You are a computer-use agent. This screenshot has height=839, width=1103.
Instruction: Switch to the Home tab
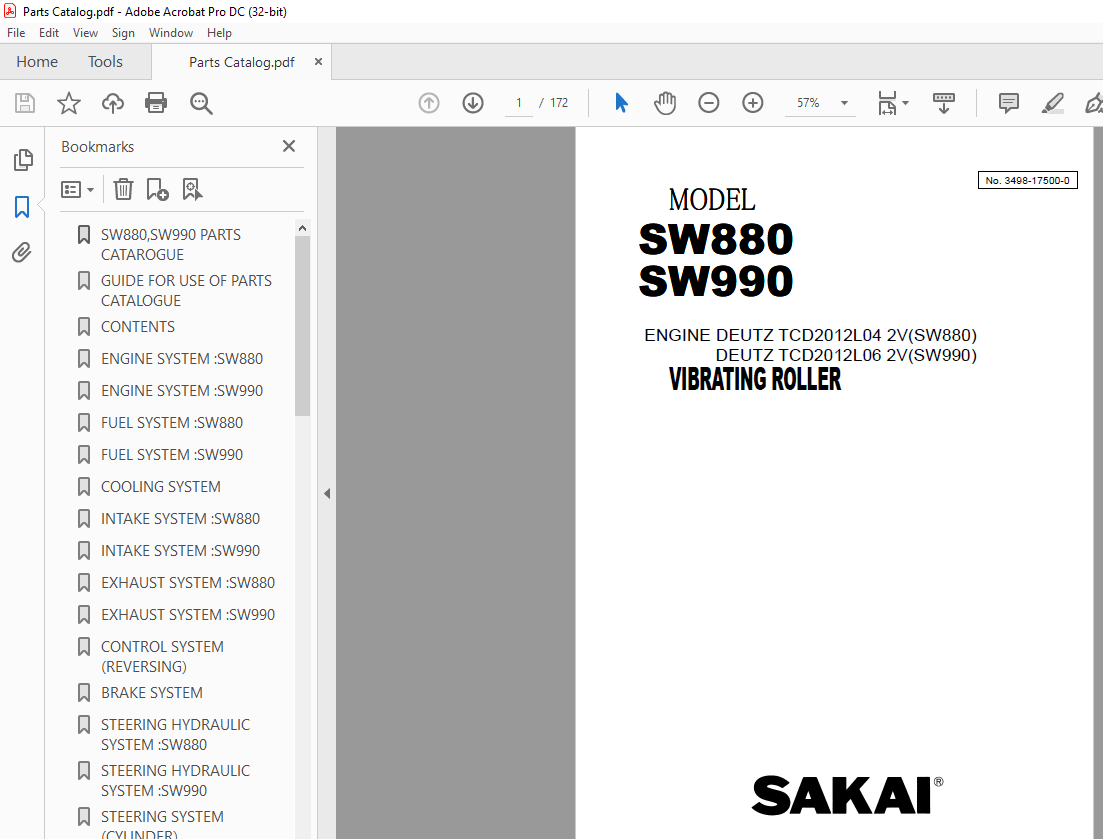click(x=37, y=62)
